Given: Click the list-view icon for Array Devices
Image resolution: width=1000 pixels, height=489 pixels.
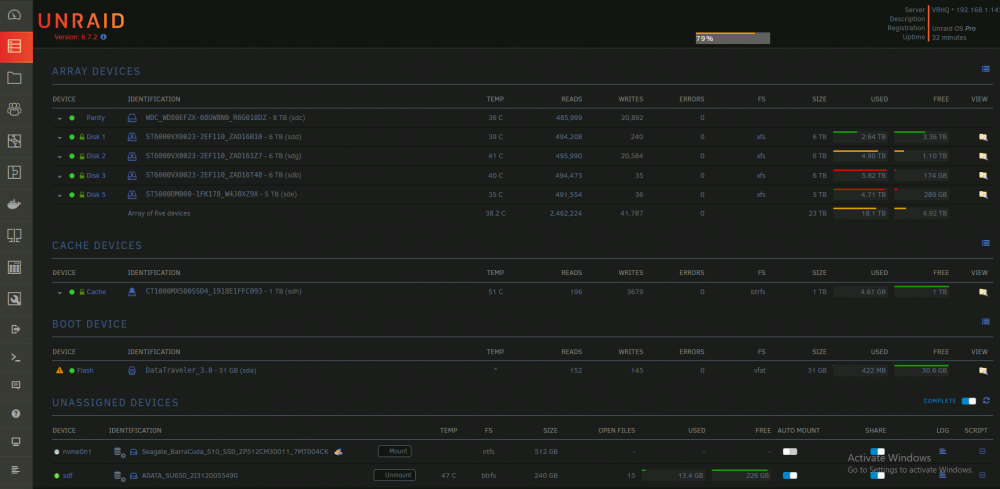Looking at the screenshot, I should click(x=985, y=69).
